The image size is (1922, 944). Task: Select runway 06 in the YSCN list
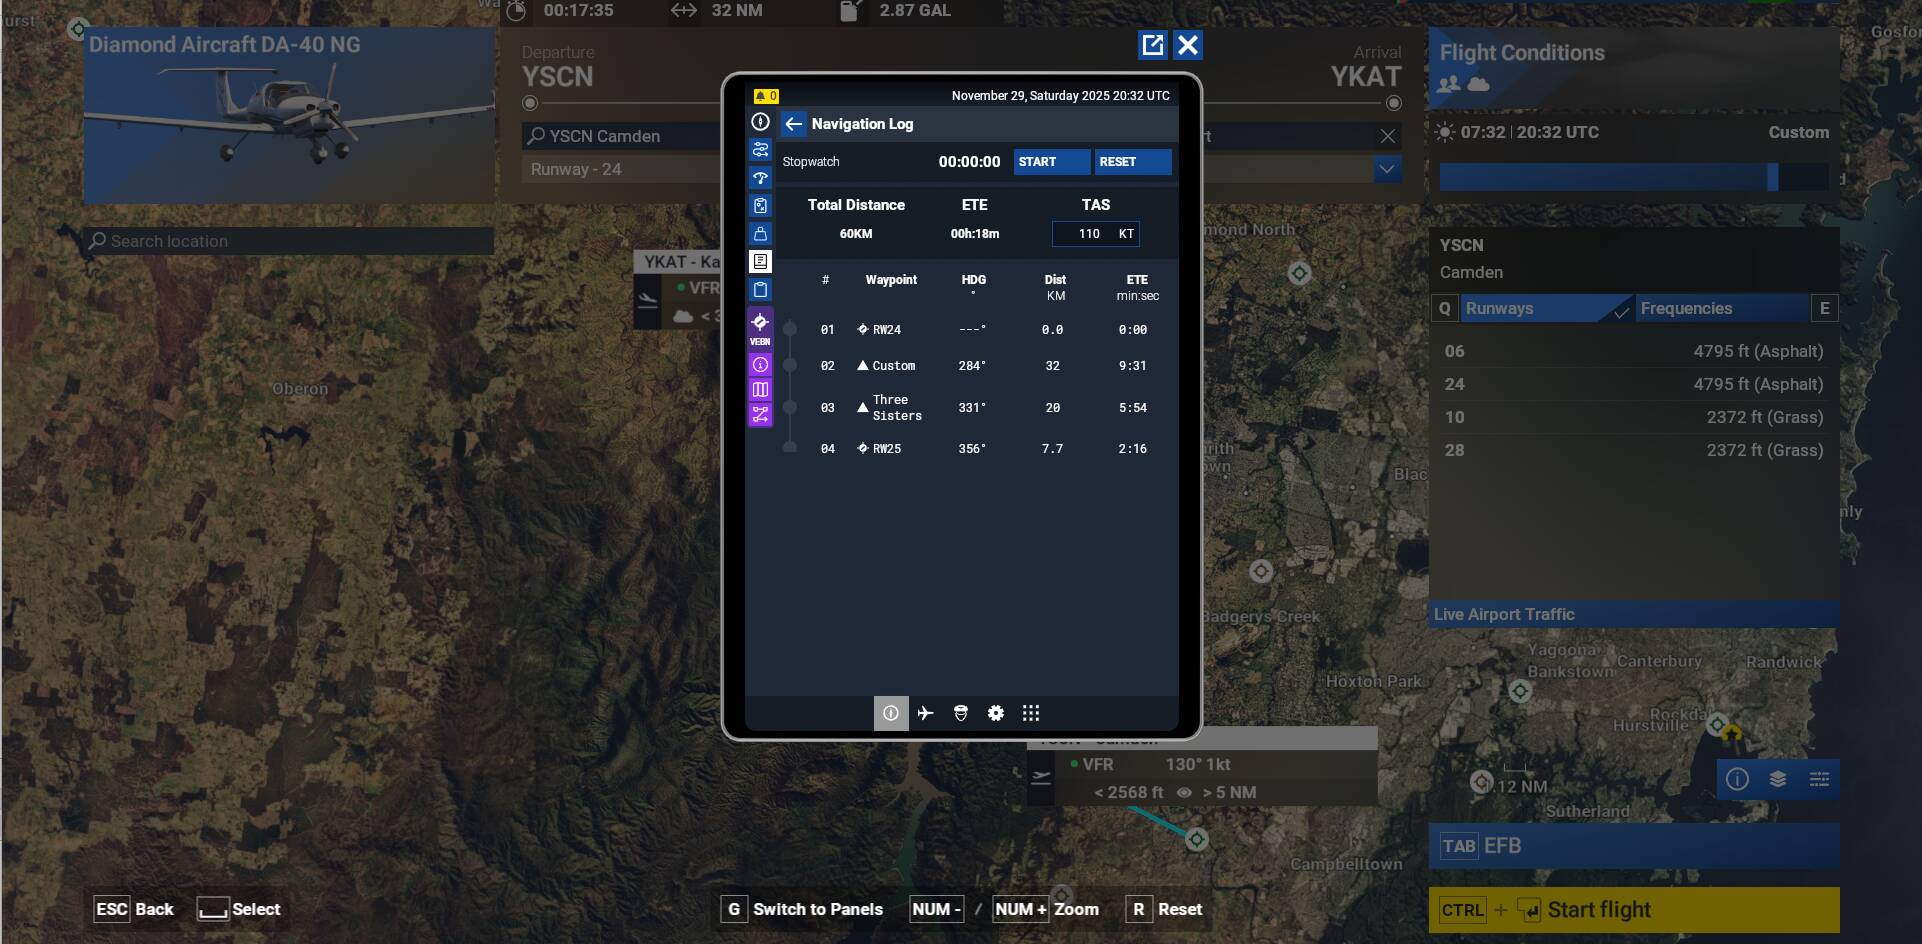[1634, 352]
